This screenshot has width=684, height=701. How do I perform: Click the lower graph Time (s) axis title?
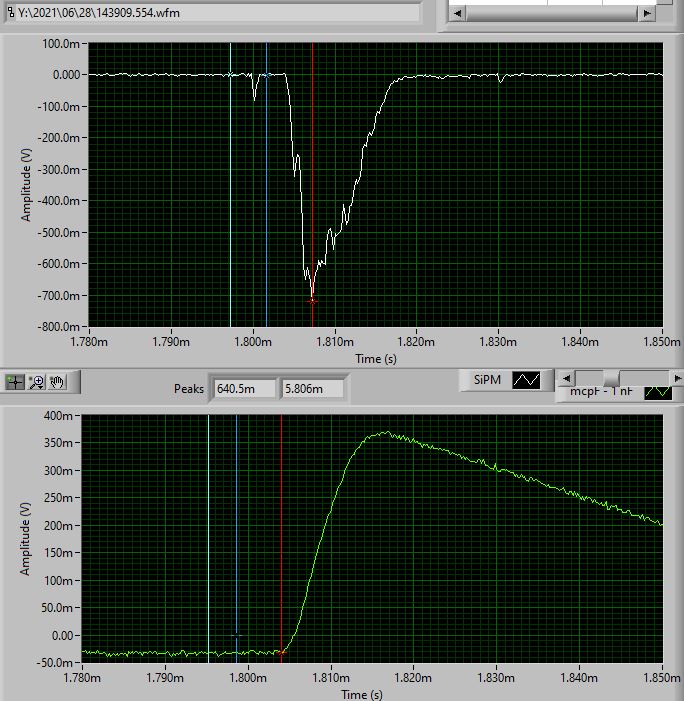click(x=362, y=695)
